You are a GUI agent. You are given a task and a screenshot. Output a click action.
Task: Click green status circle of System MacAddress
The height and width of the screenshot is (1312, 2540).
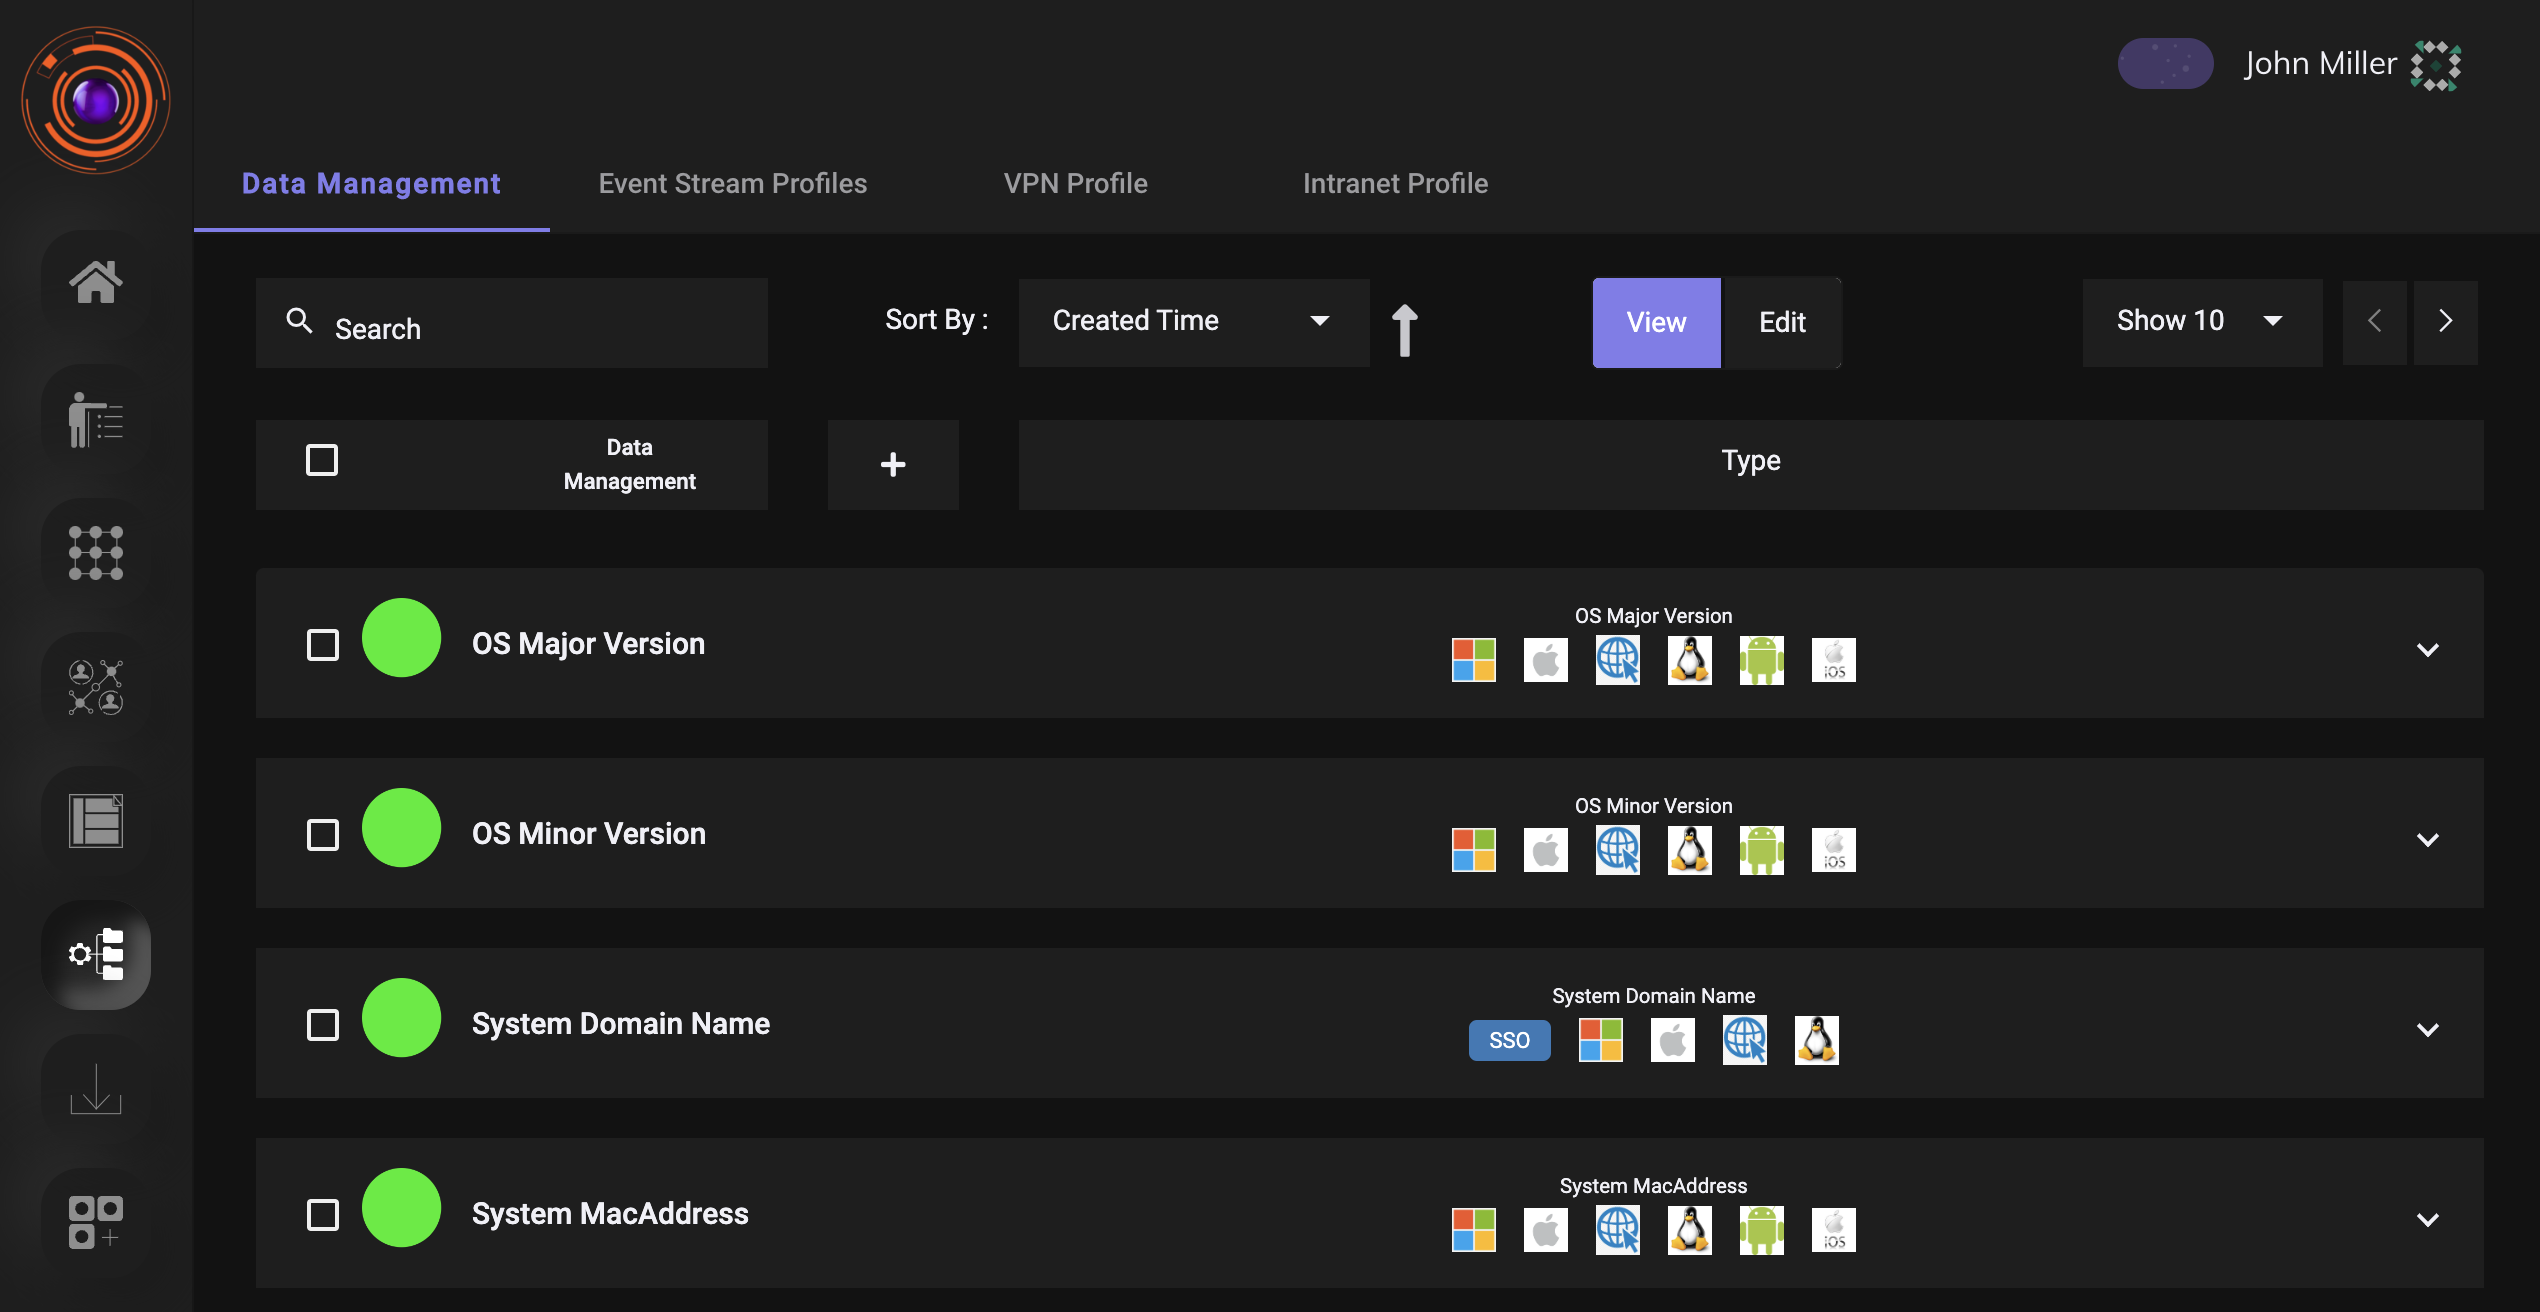pos(402,1208)
